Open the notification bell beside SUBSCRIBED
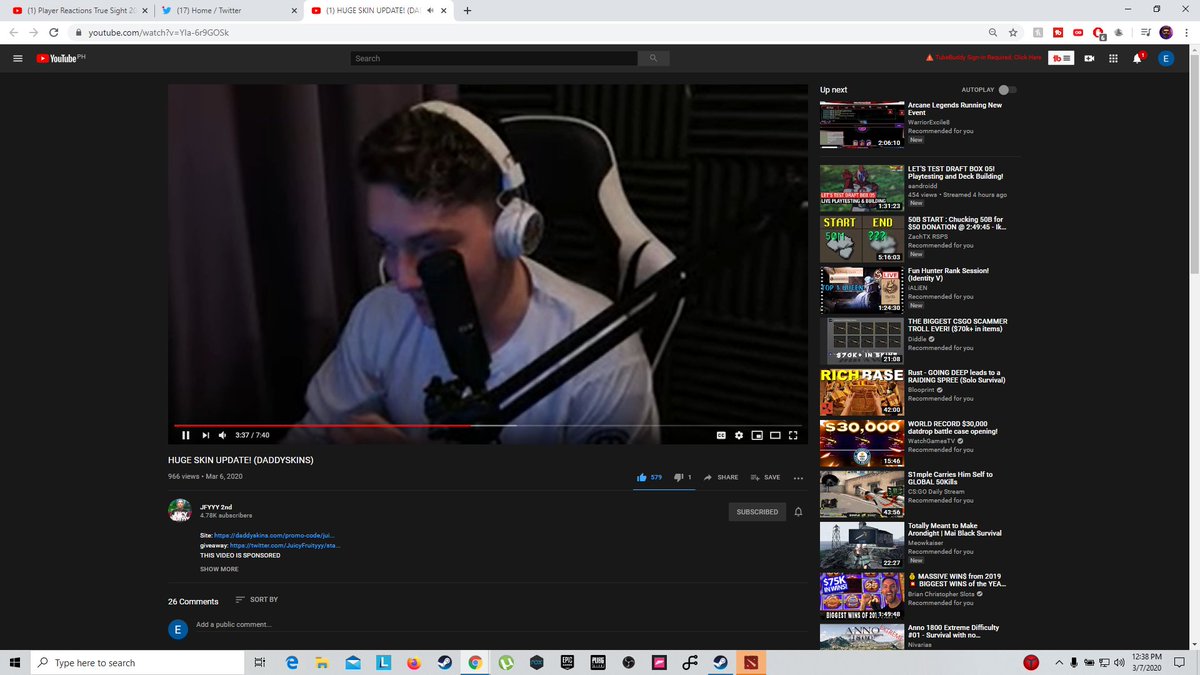This screenshot has height=675, width=1200. (x=798, y=512)
